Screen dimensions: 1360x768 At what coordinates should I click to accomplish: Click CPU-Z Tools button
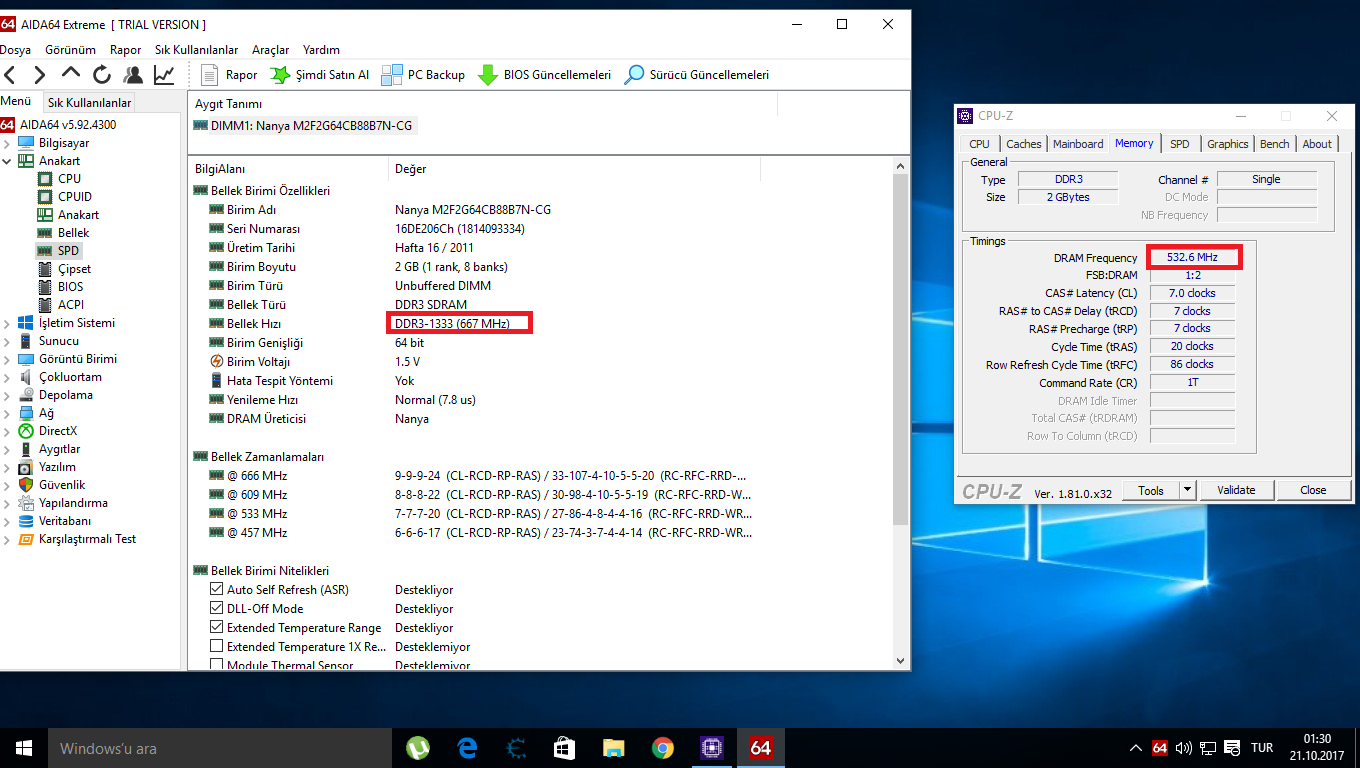(x=1151, y=490)
